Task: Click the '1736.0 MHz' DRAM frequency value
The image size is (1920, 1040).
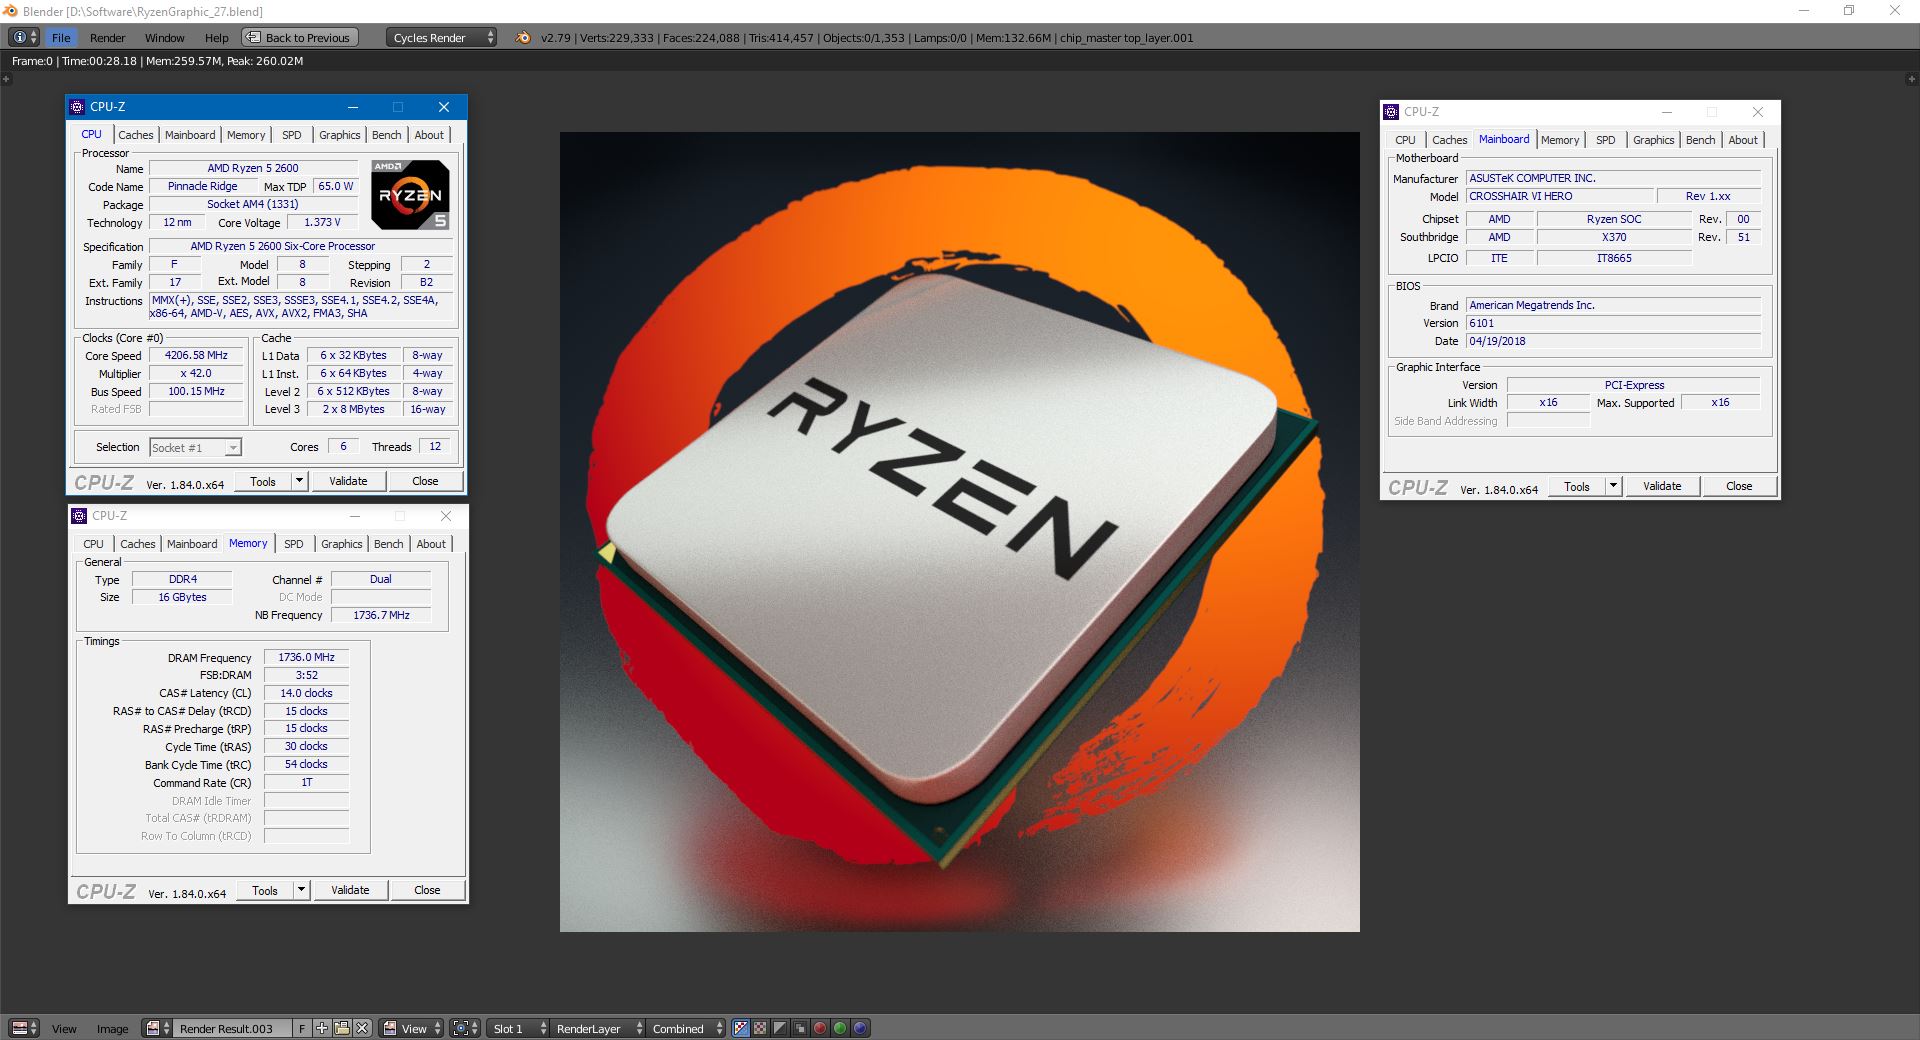Action: [x=306, y=657]
